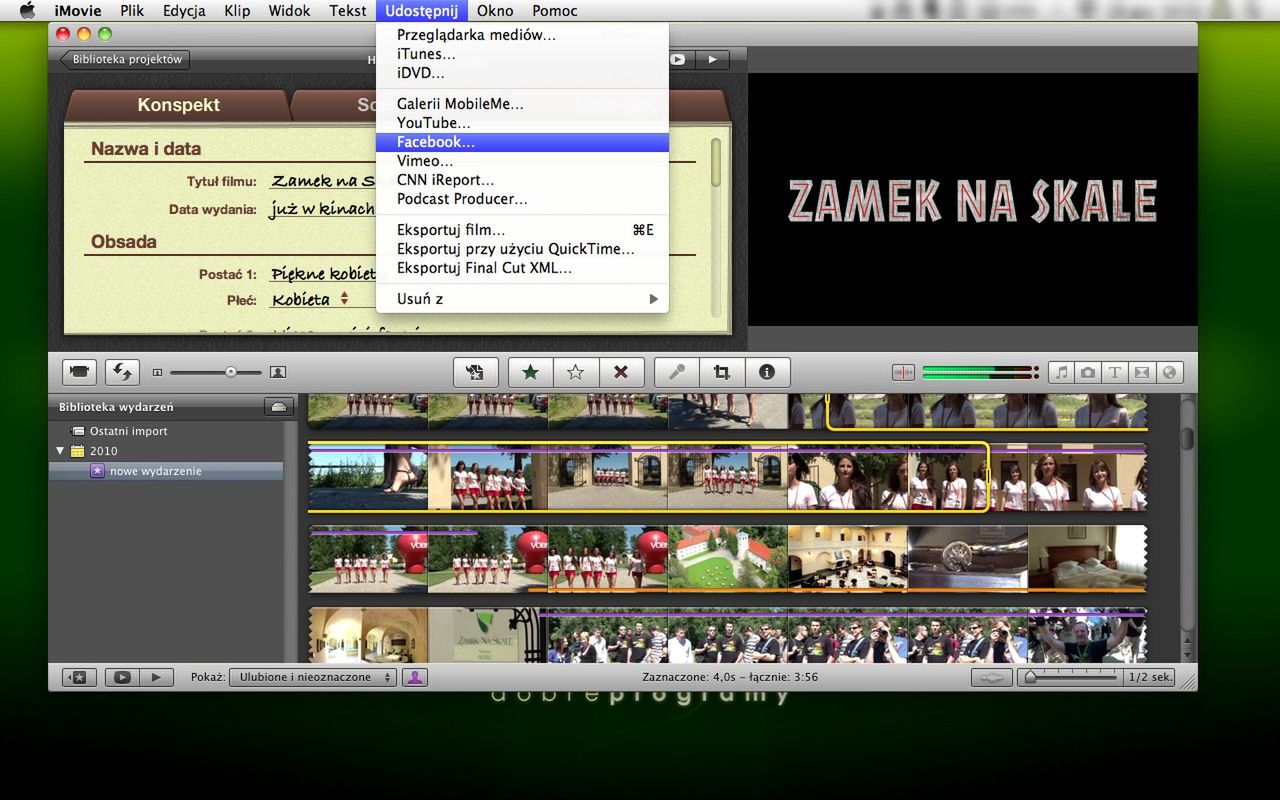Go back to 'Biblioteka projektów'
The height and width of the screenshot is (800, 1280).
click(x=125, y=59)
